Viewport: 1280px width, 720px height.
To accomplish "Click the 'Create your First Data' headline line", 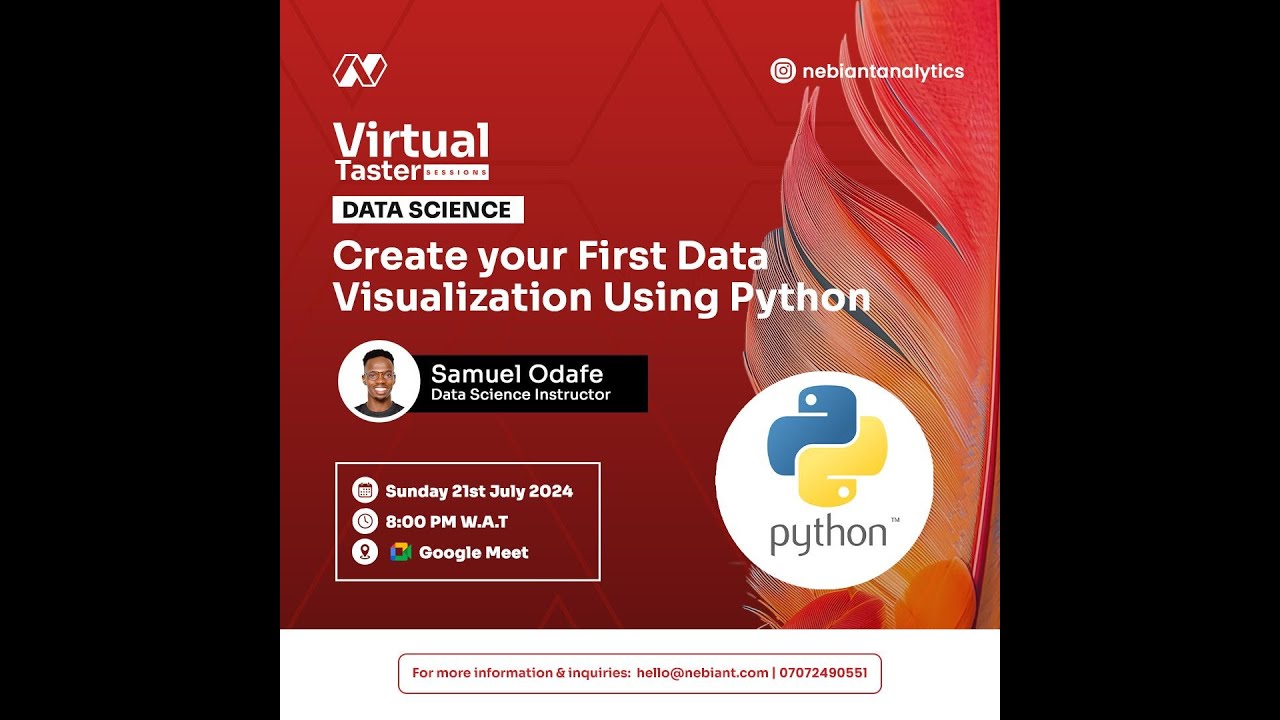I will (x=550, y=257).
